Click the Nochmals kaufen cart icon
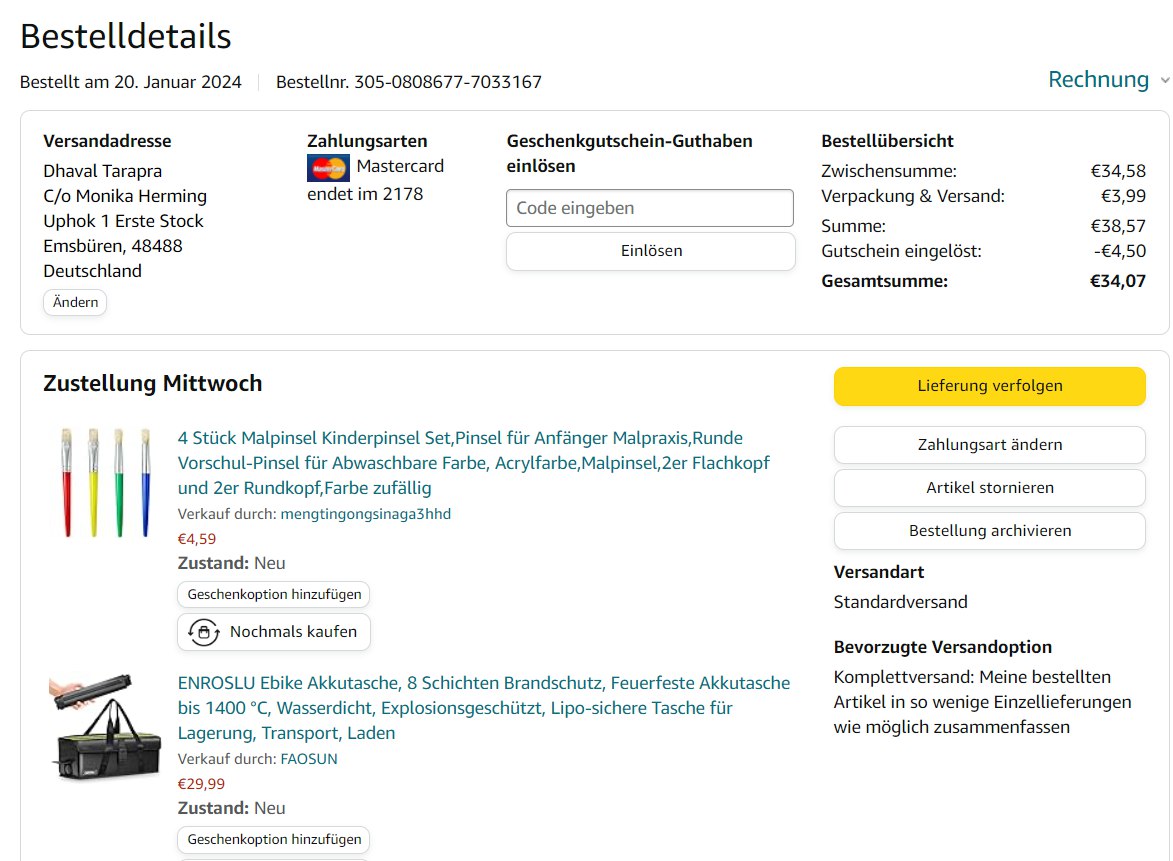 coord(204,632)
